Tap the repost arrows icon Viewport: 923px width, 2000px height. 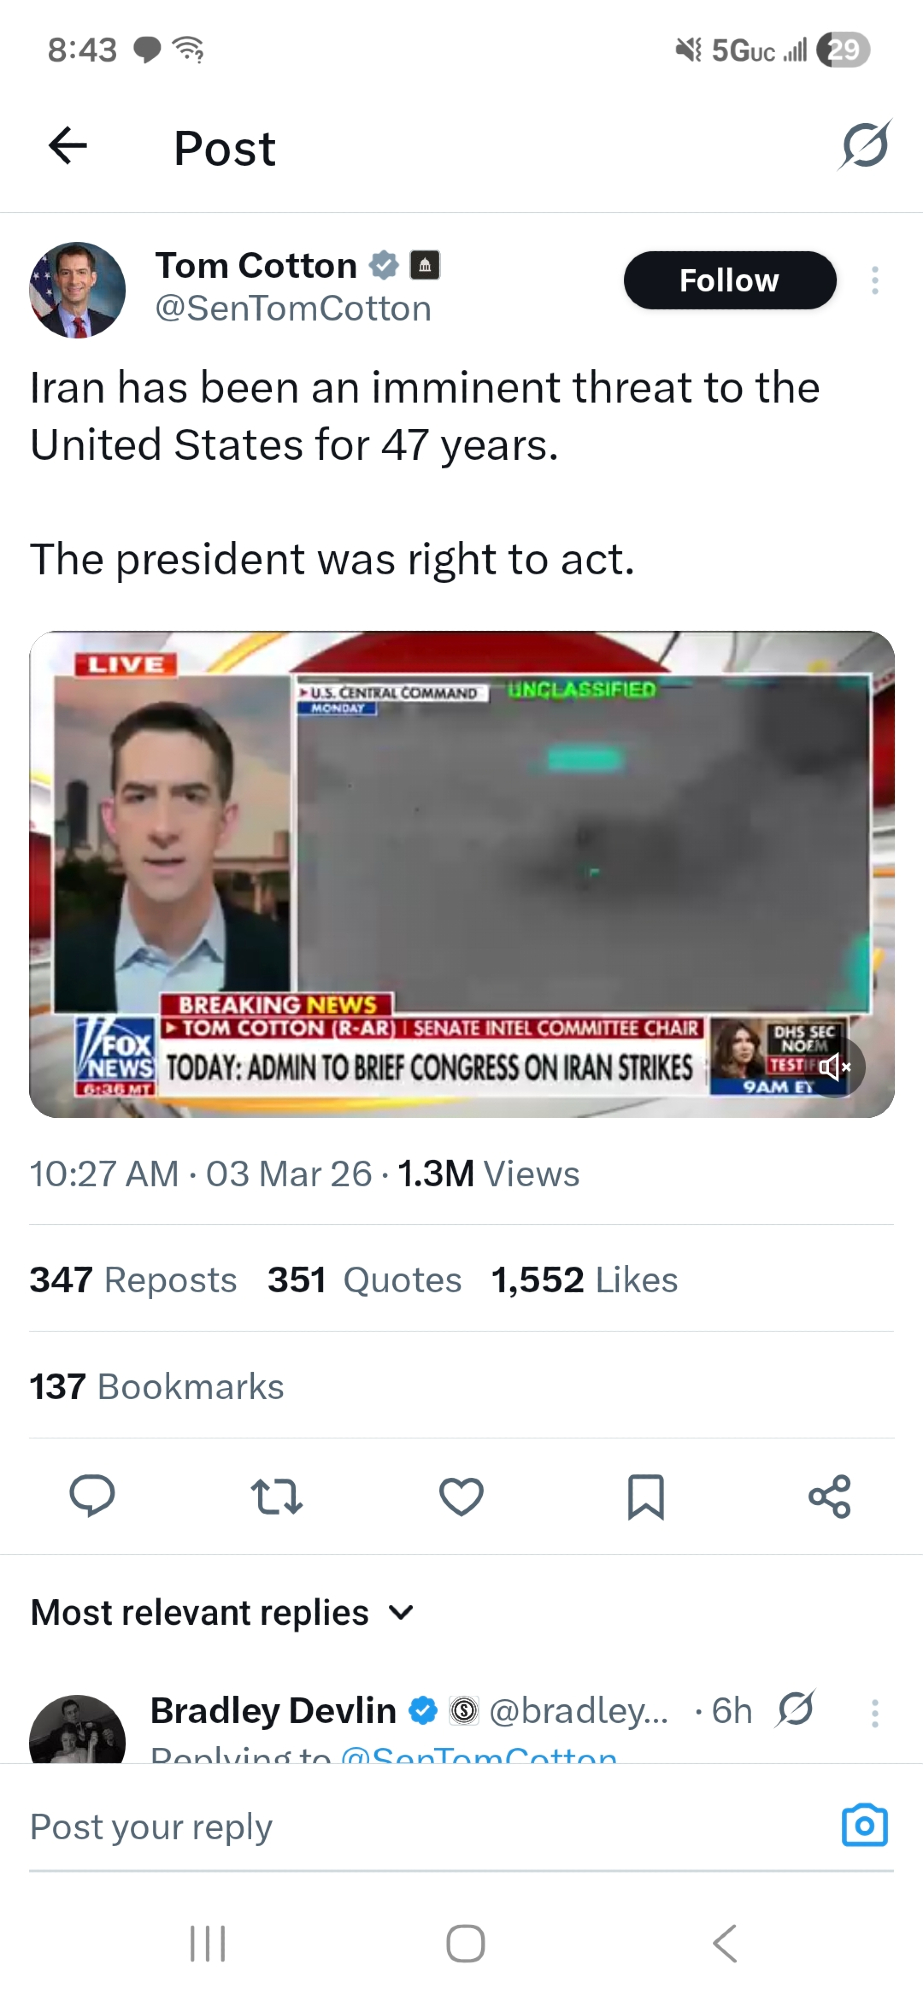276,1496
